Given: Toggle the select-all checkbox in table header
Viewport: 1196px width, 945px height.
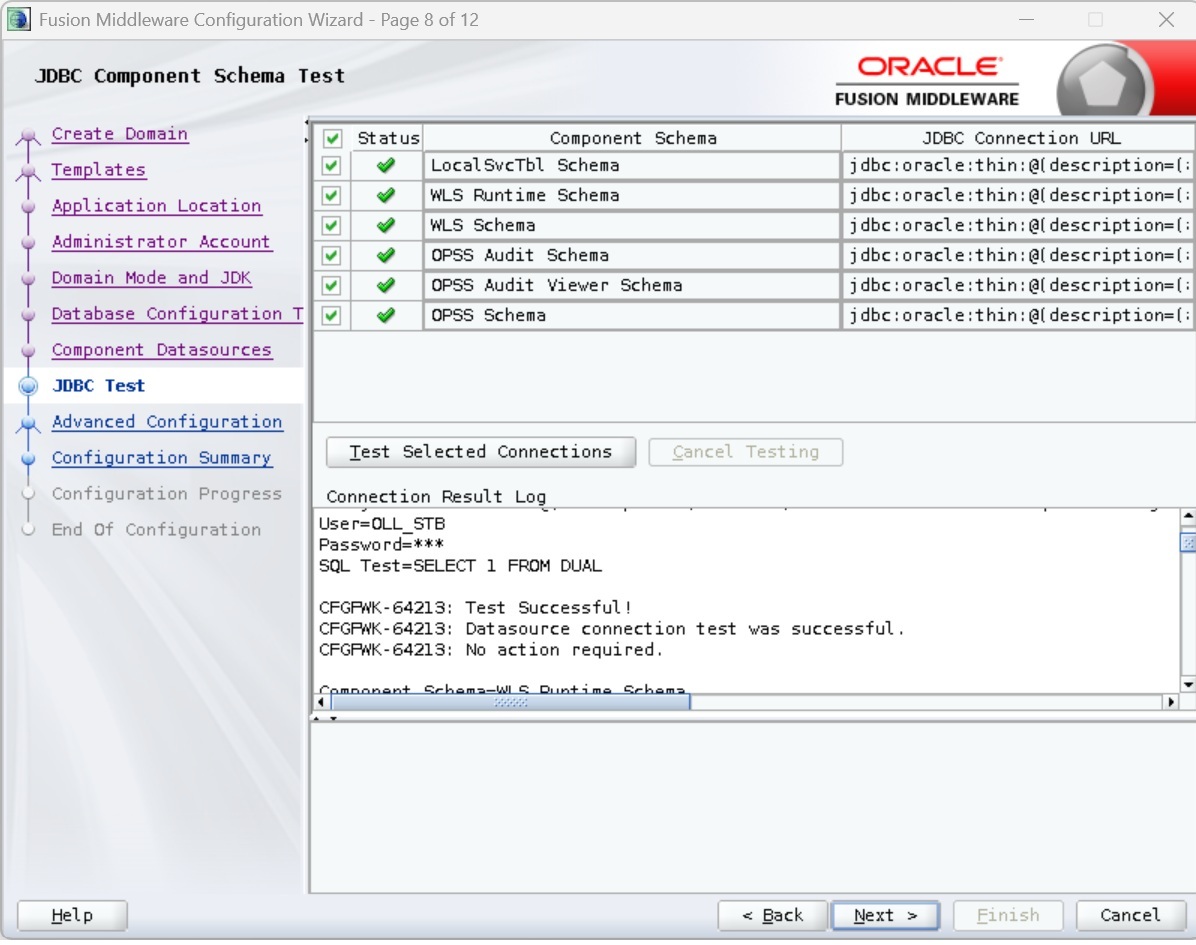Looking at the screenshot, I should [x=332, y=138].
